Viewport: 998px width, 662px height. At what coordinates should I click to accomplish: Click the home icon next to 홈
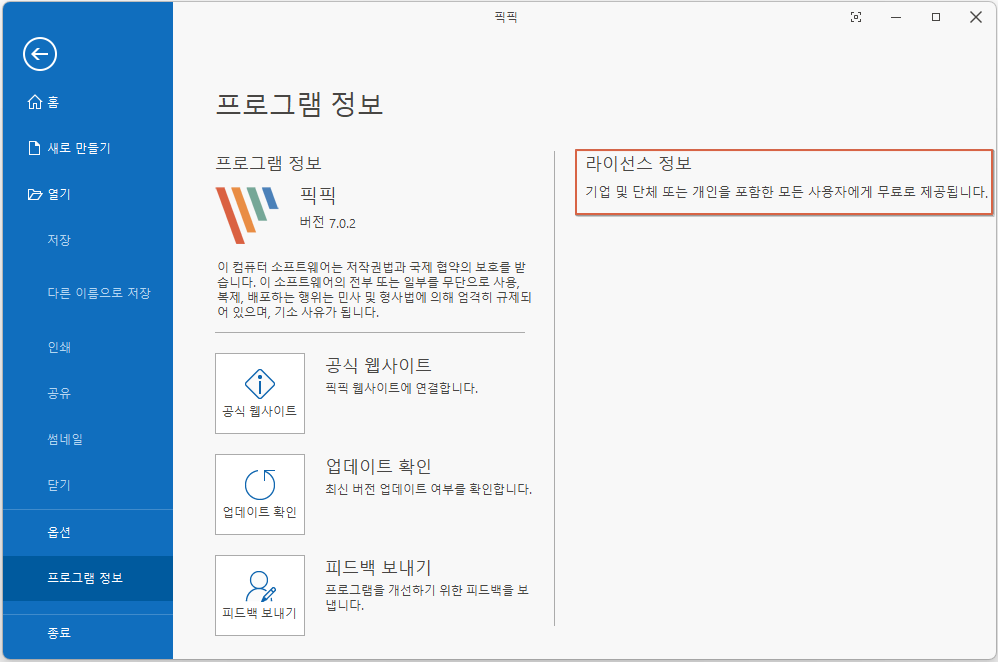pos(35,102)
